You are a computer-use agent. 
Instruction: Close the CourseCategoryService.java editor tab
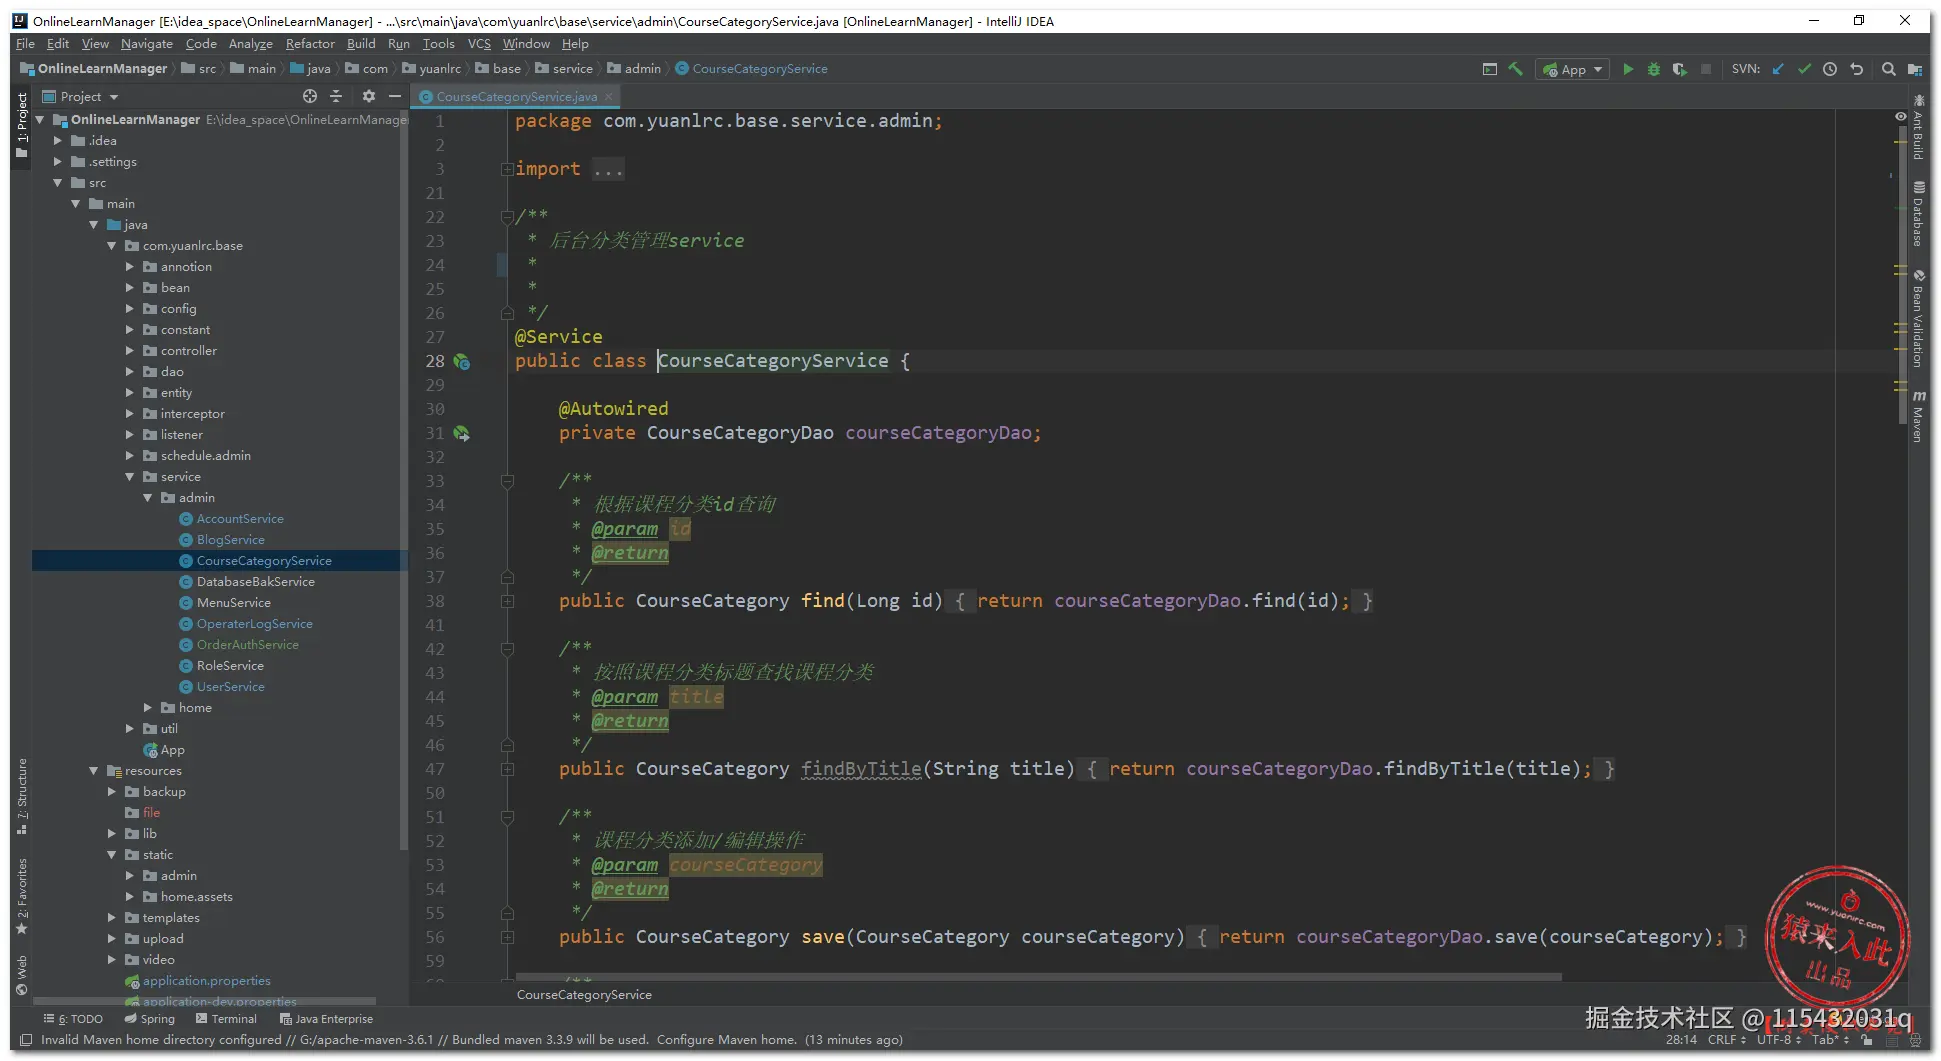pyautogui.click(x=608, y=97)
